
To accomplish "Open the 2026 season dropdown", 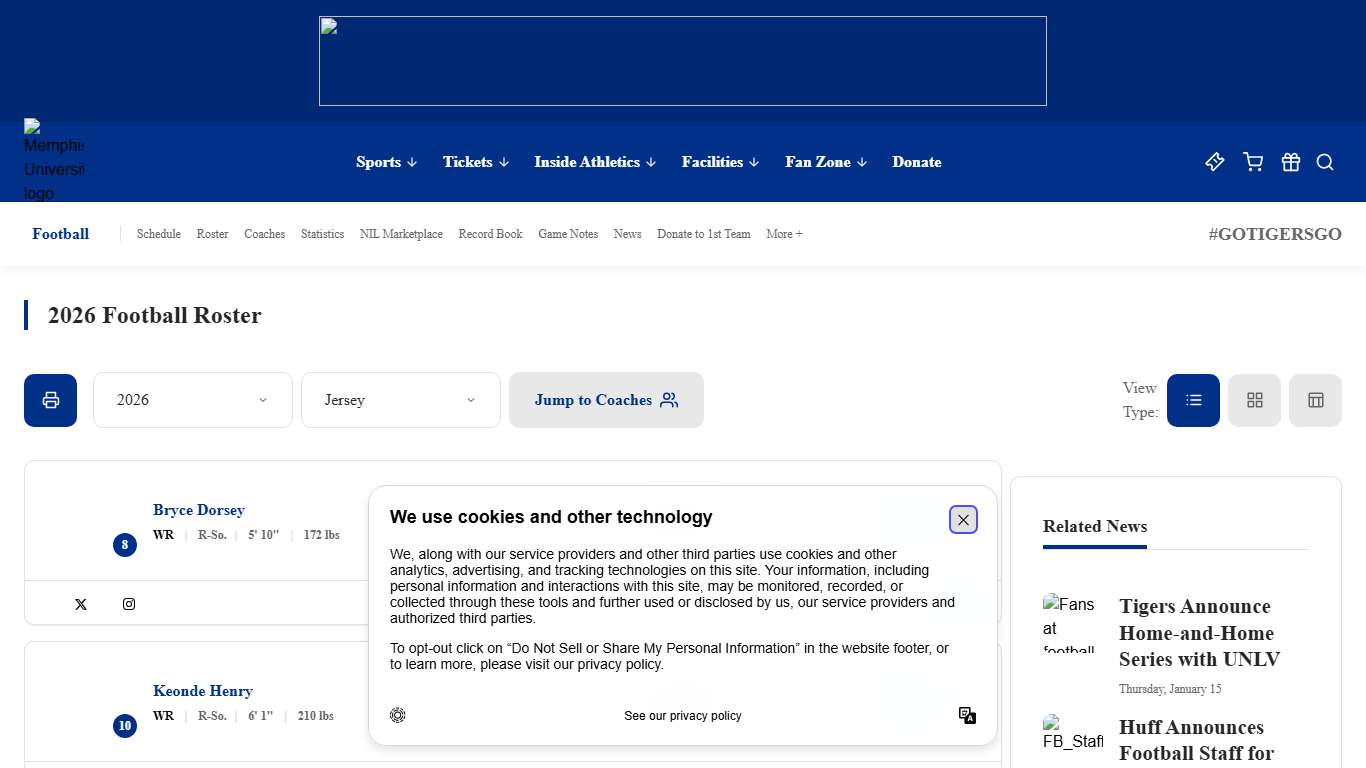I will 192,400.
